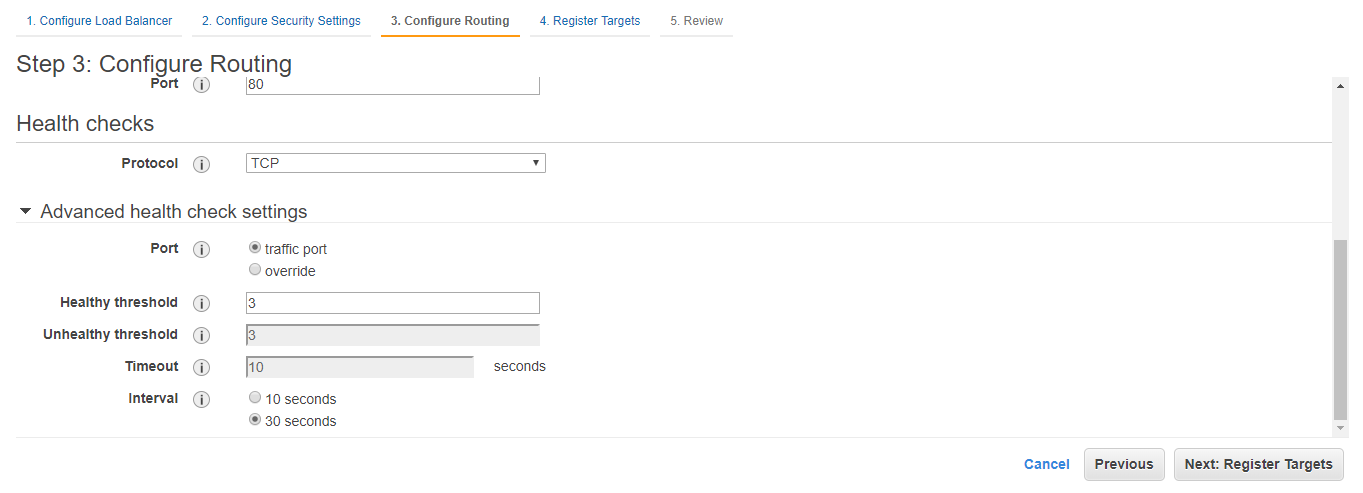This screenshot has height=493, width=1363.
Task: Click the scrollbar up arrow
Action: coord(1341,87)
